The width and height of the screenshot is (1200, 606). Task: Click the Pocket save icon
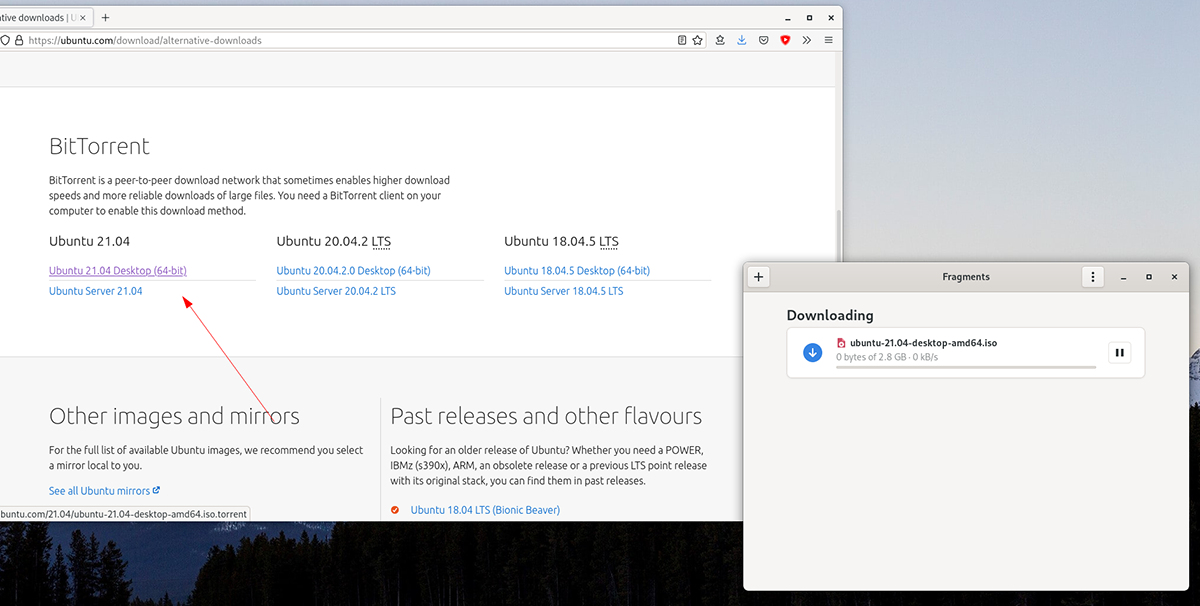click(x=764, y=41)
